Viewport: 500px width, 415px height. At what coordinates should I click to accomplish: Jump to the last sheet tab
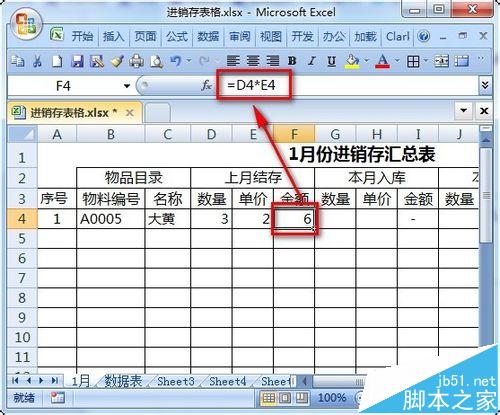[x=55, y=380]
